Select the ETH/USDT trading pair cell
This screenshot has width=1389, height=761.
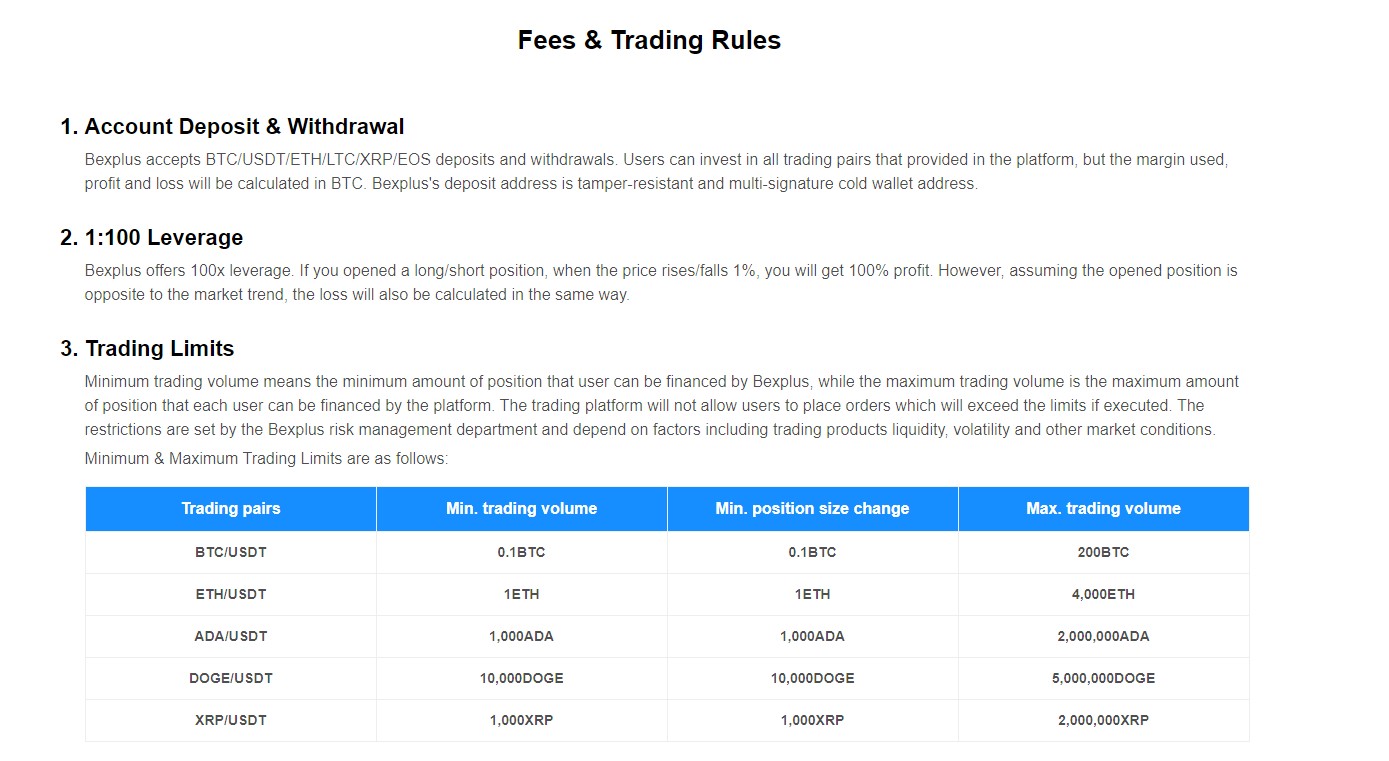tap(231, 594)
